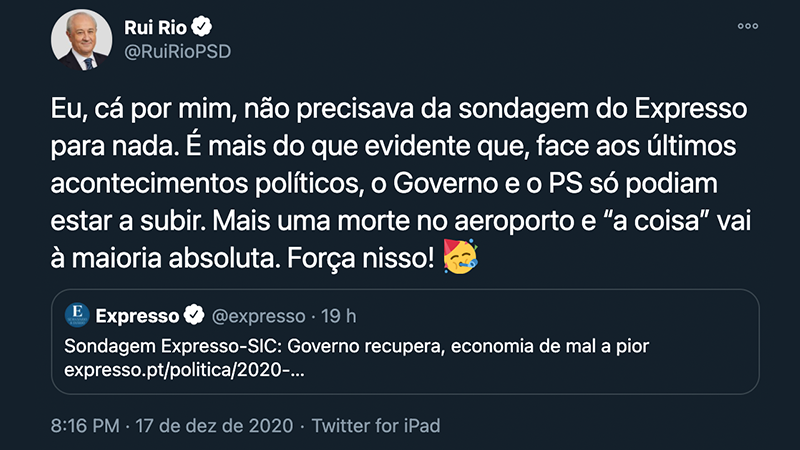The height and width of the screenshot is (450, 800).
Task: Click the Expresso logo avatar
Action: tap(77, 316)
